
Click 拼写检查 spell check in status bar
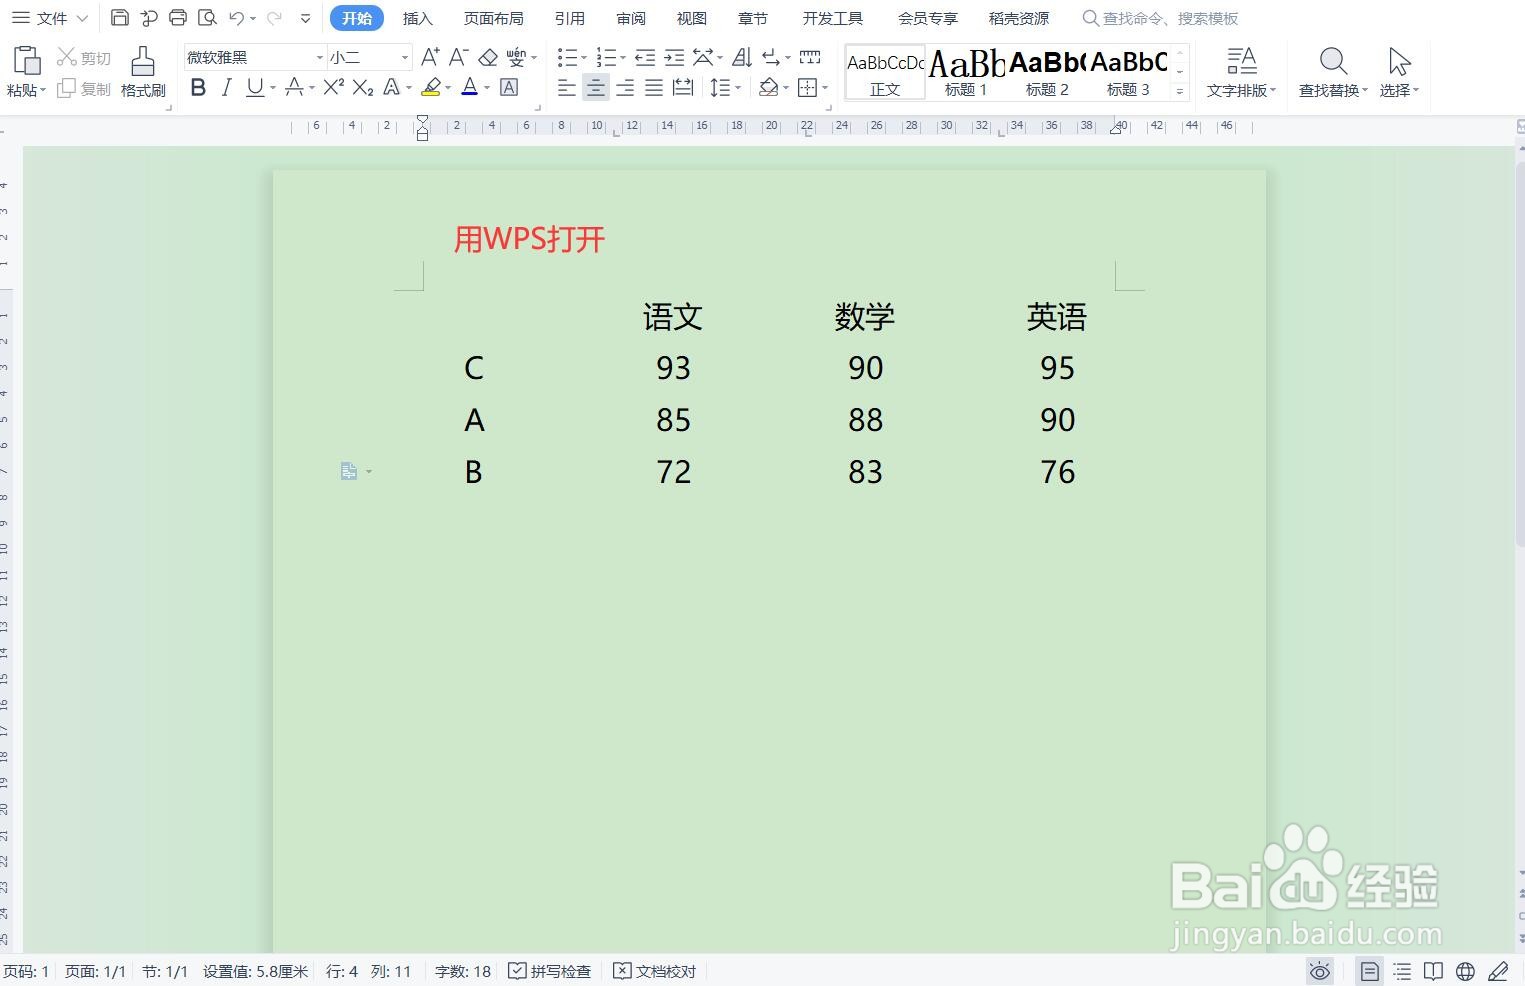click(549, 971)
